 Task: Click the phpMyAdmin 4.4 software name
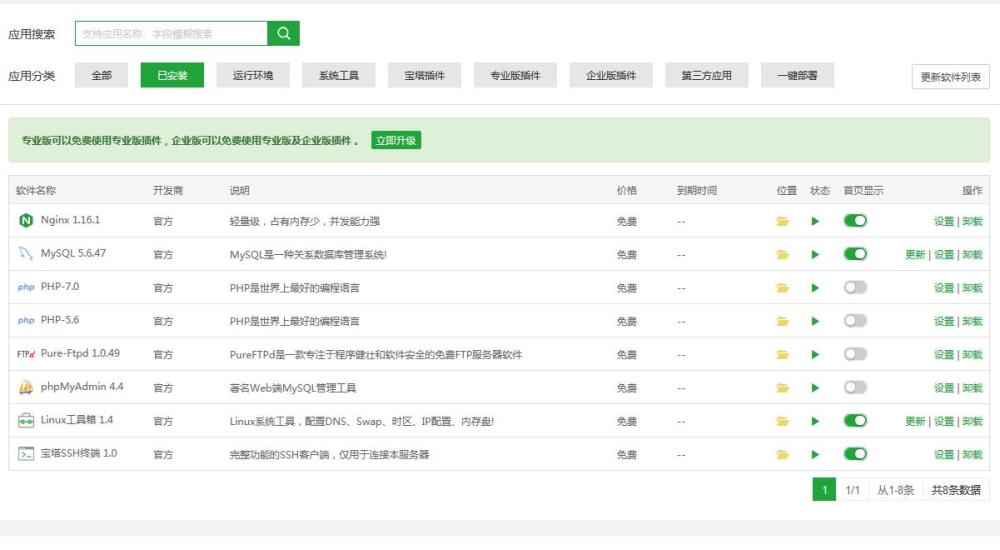point(82,387)
